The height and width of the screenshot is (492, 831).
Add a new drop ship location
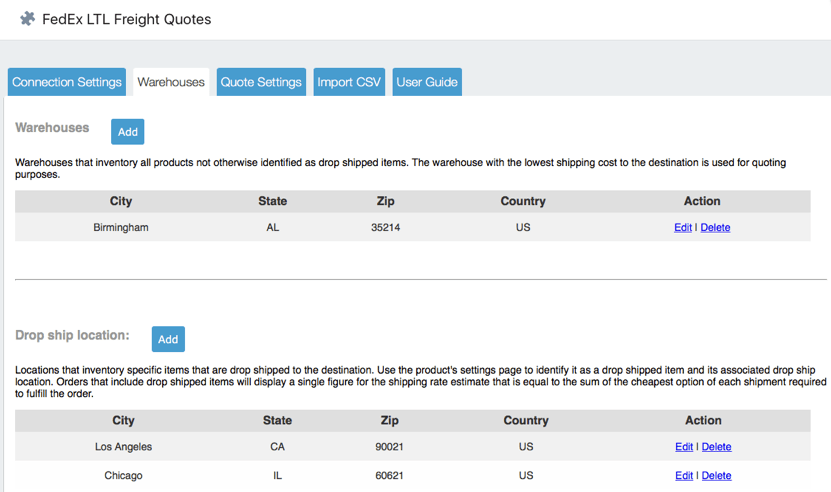tap(168, 339)
